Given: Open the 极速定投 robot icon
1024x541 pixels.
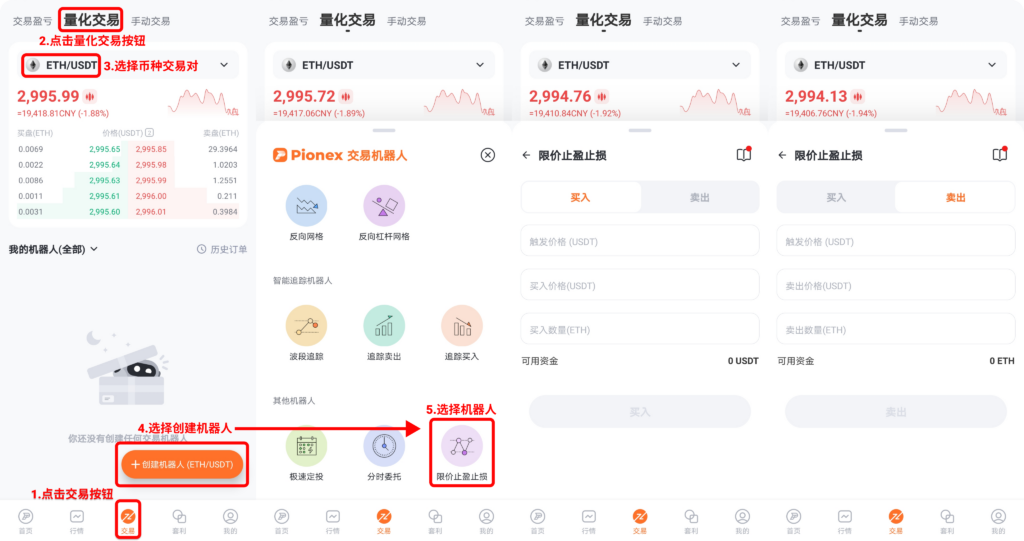Looking at the screenshot, I should [x=306, y=446].
